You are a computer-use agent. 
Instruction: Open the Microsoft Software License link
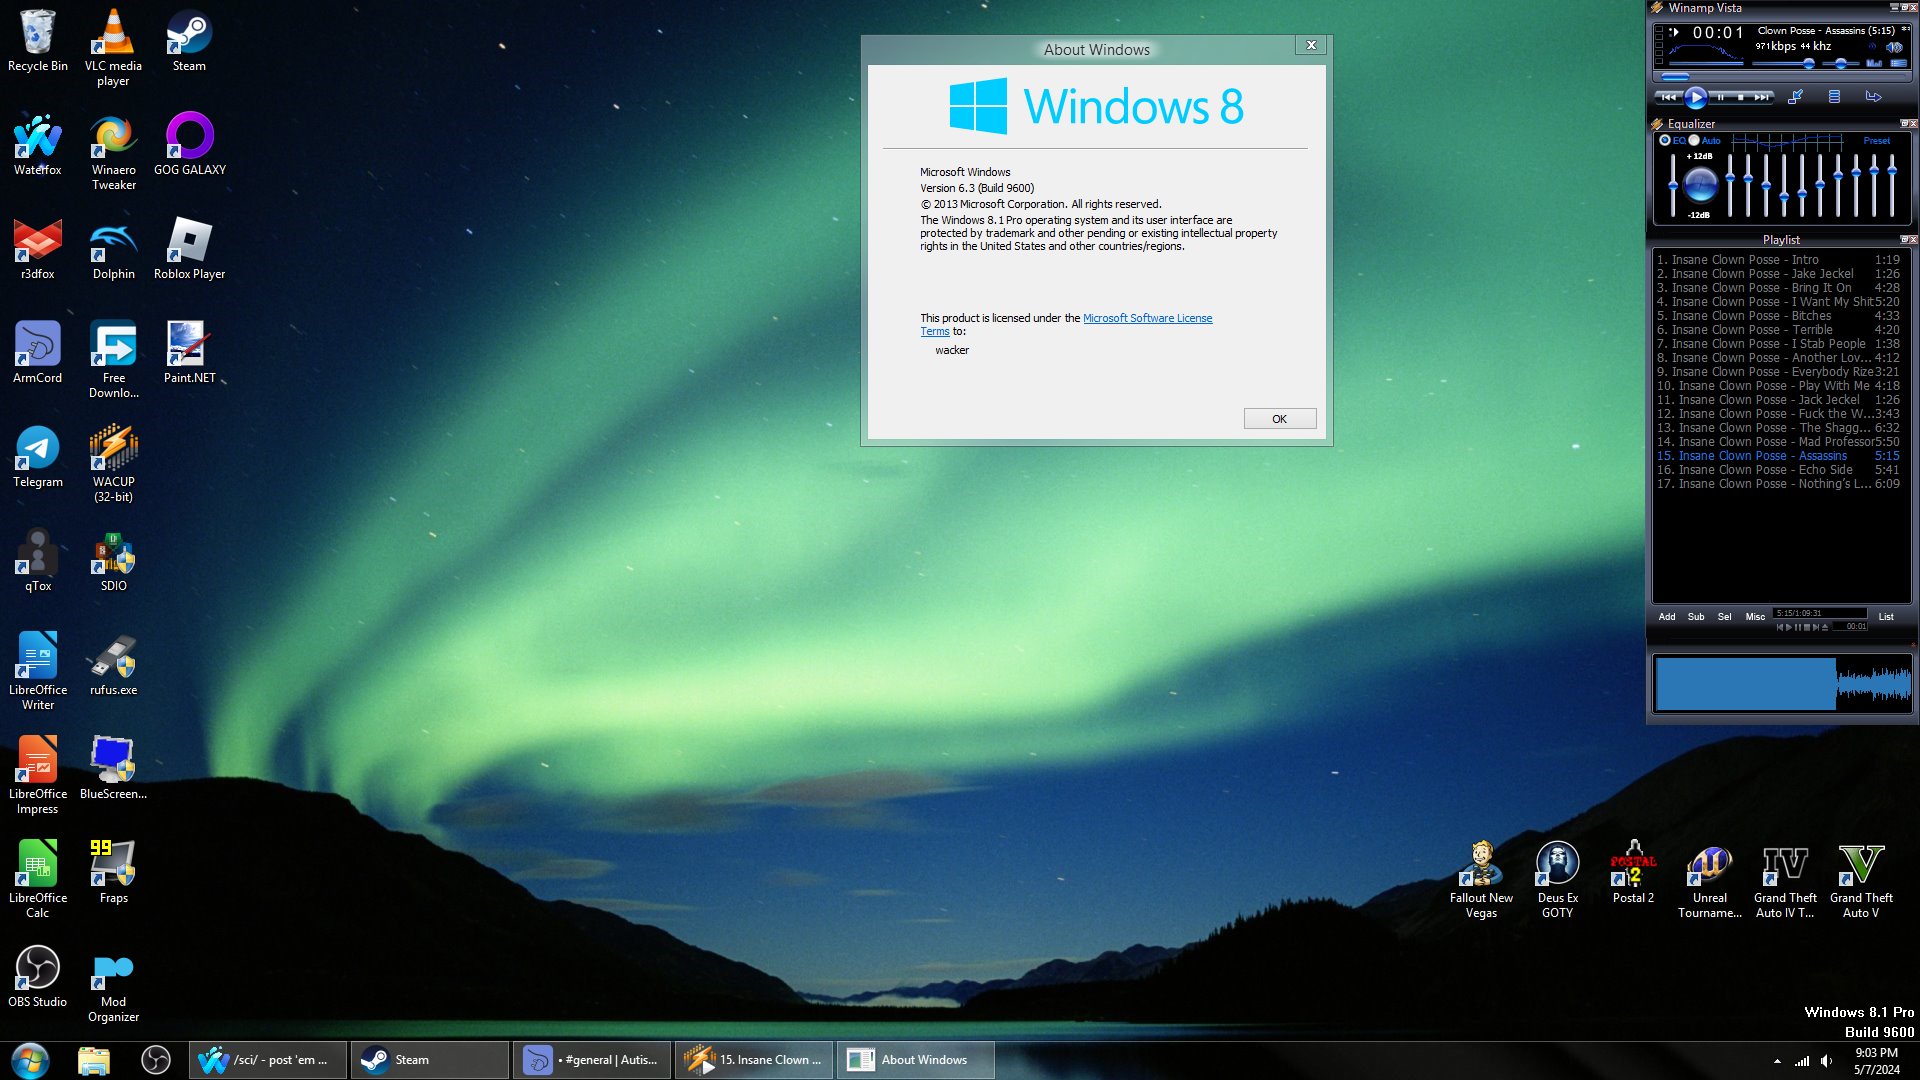1147,318
